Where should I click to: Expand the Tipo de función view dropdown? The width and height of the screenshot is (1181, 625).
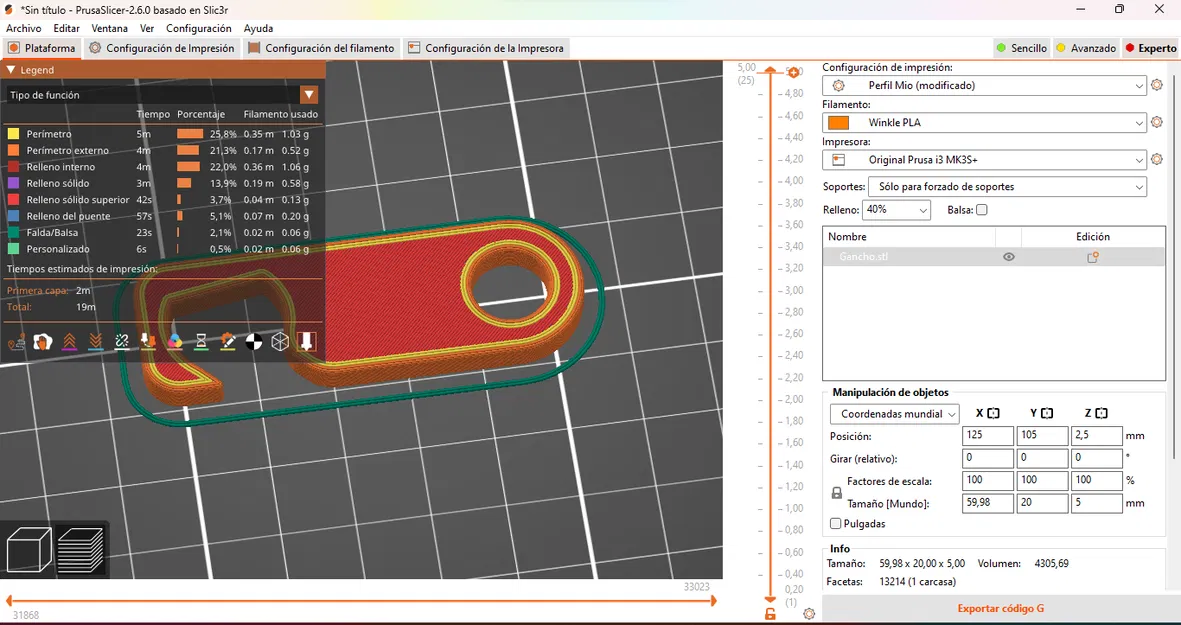tap(309, 95)
